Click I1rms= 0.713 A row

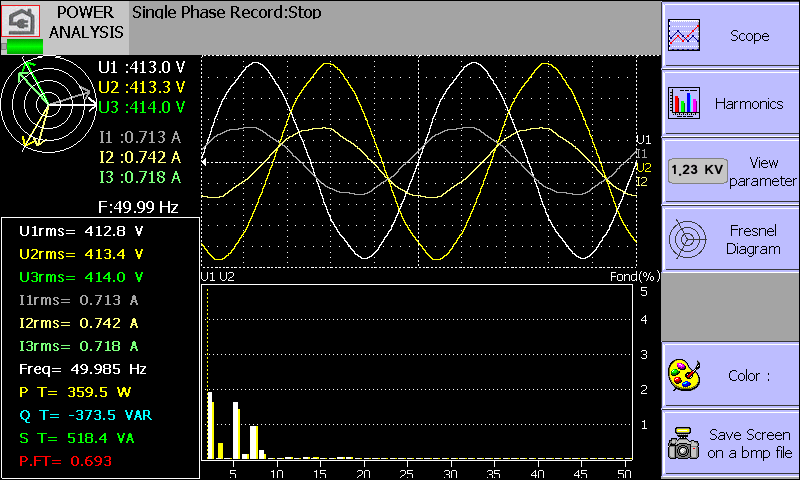[79, 300]
